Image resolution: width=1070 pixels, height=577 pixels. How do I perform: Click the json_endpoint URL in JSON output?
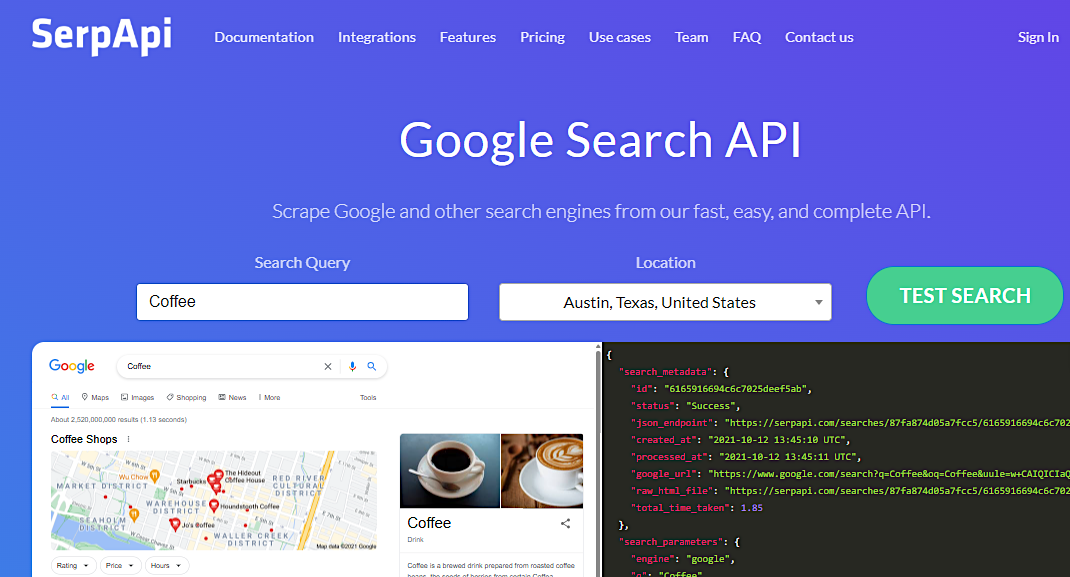(897, 423)
